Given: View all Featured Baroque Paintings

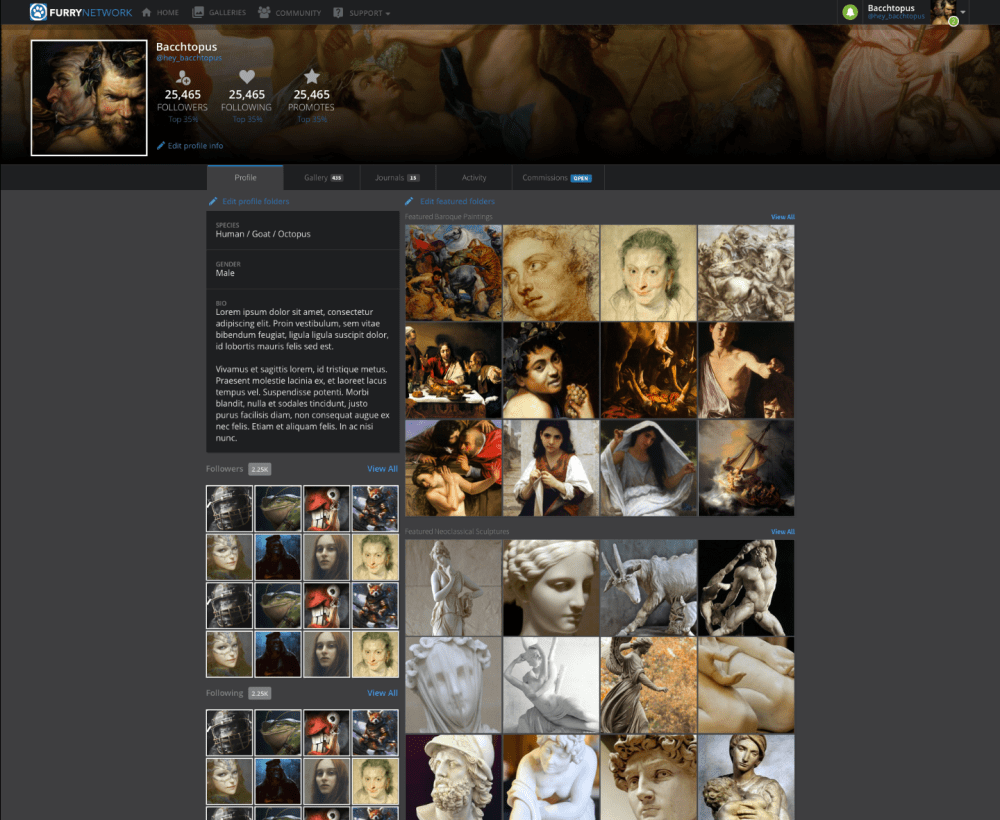Looking at the screenshot, I should coord(782,217).
